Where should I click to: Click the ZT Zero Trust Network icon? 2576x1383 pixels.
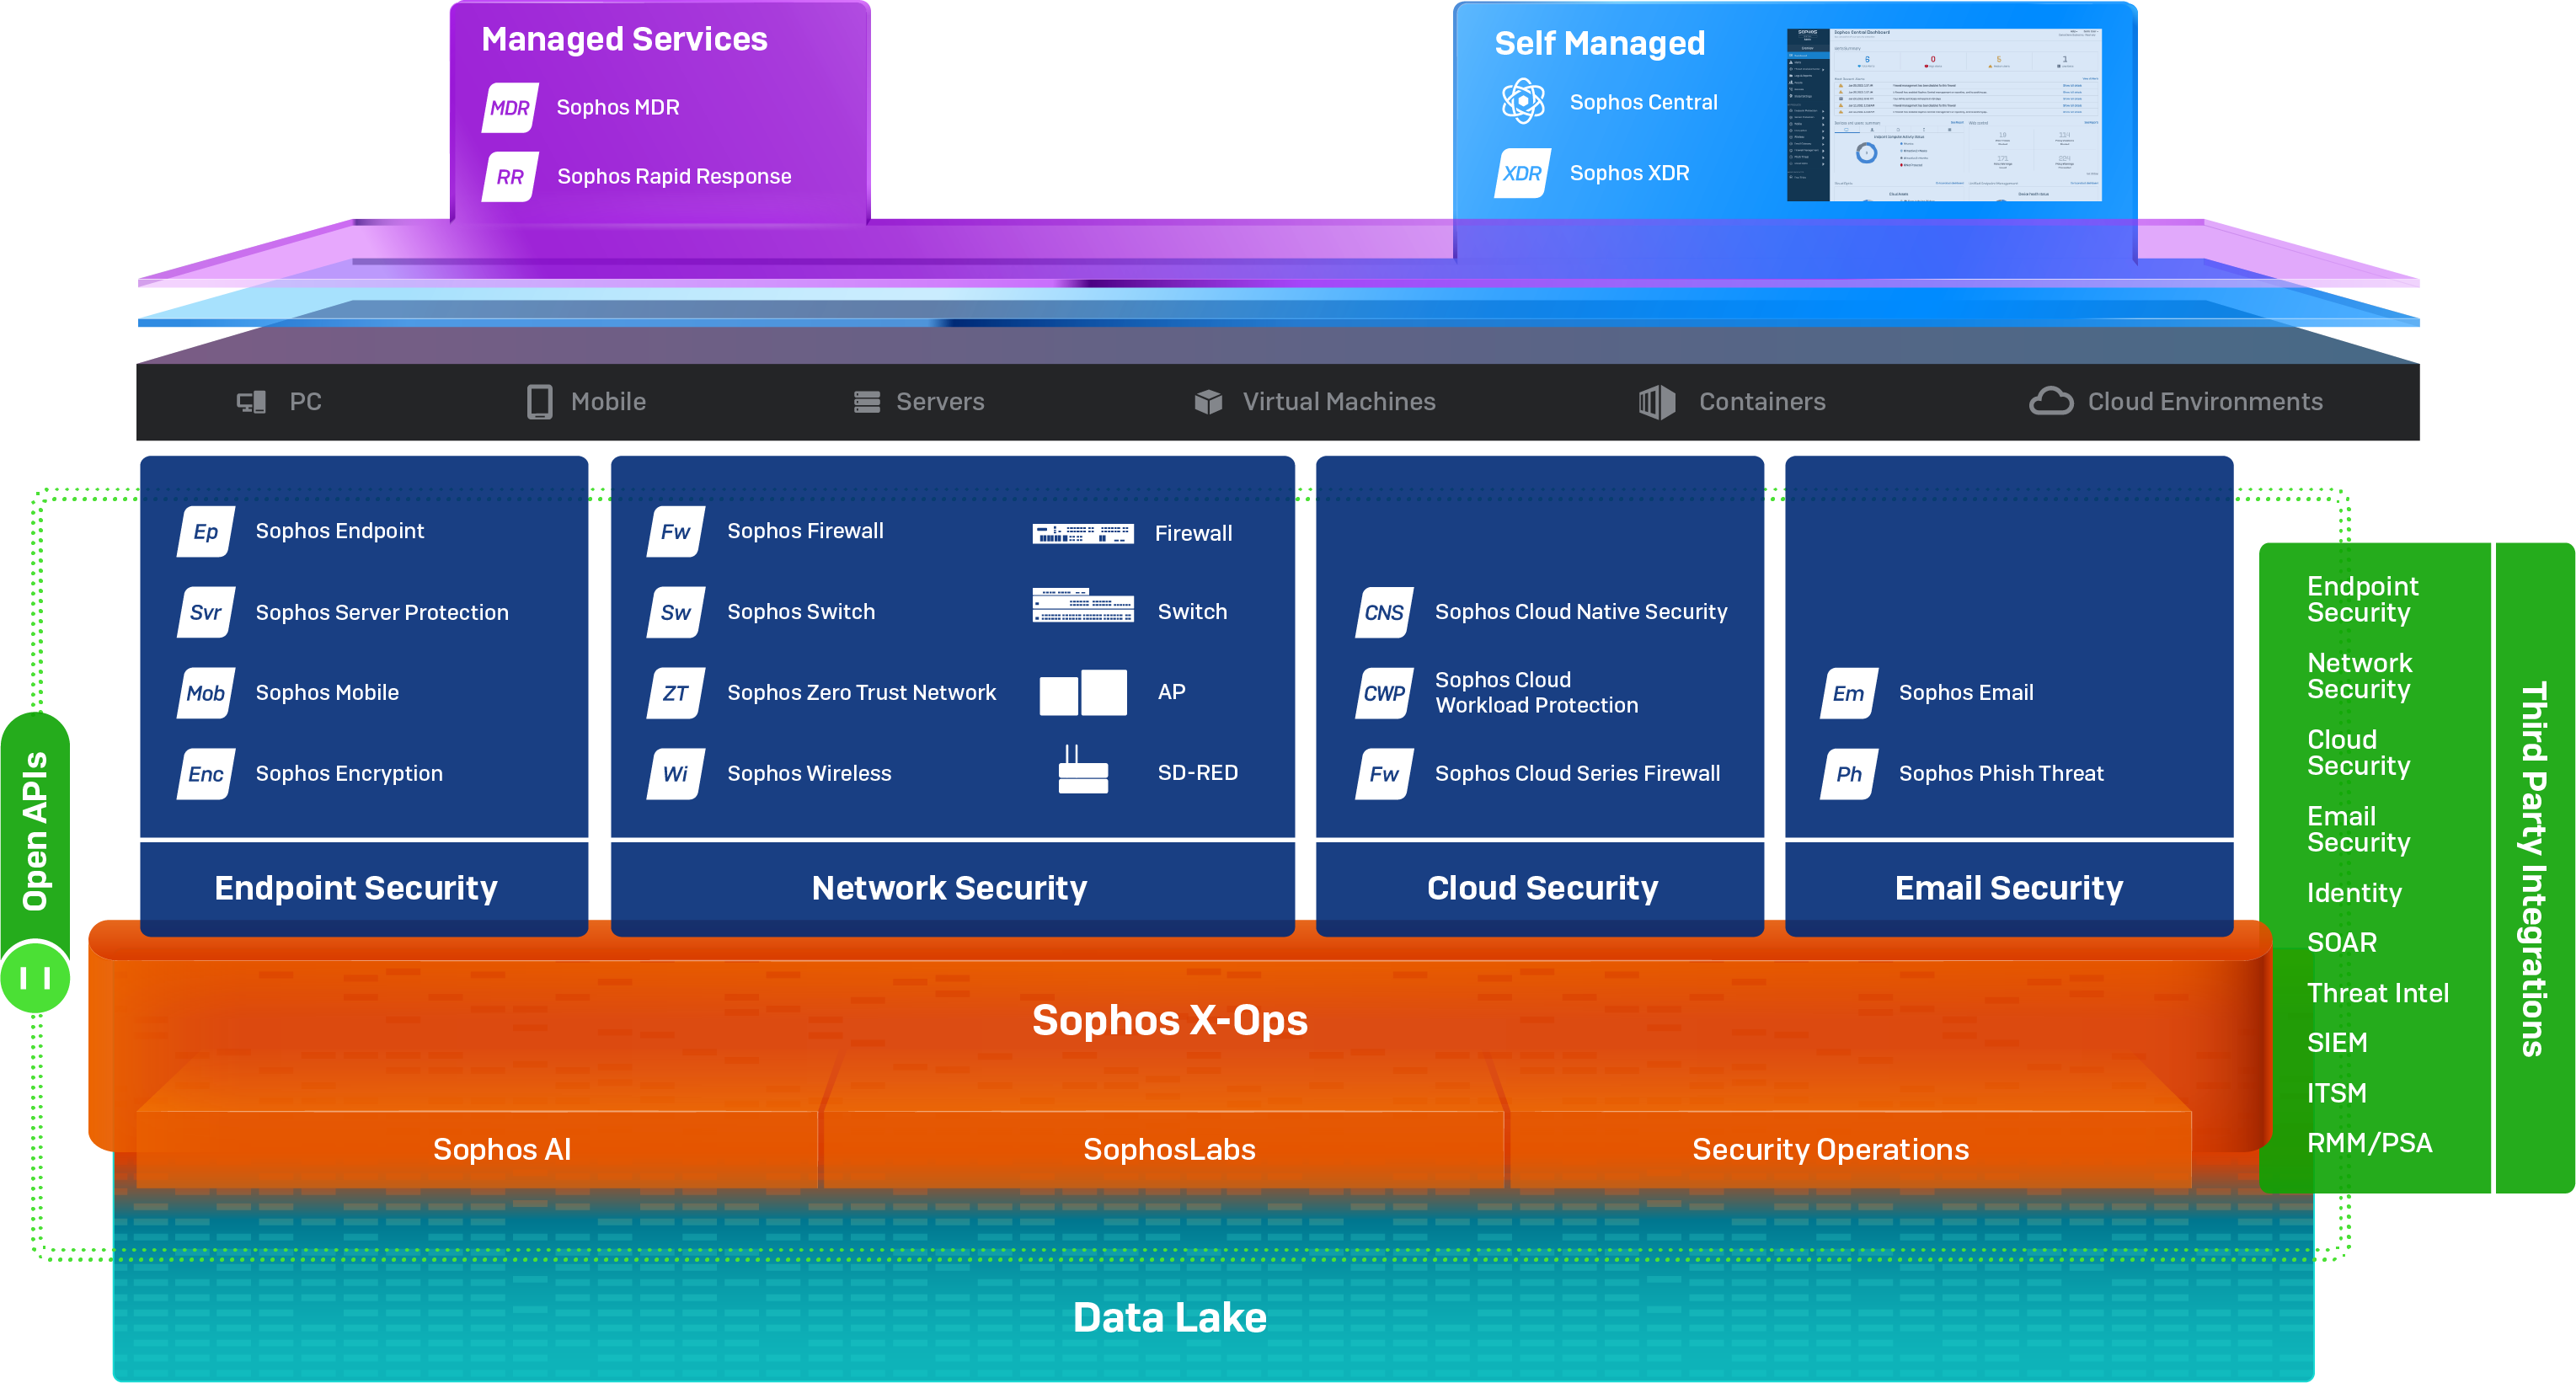676,693
